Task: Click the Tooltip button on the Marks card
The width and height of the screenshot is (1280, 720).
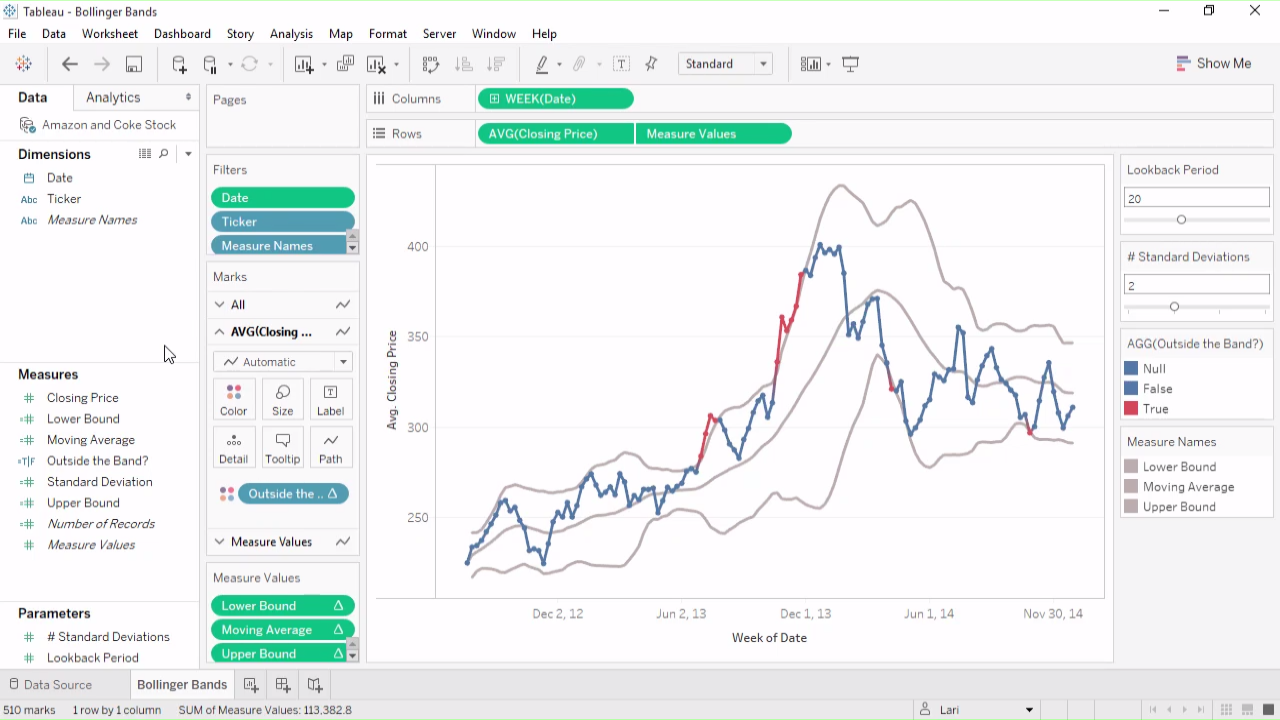Action: click(283, 446)
